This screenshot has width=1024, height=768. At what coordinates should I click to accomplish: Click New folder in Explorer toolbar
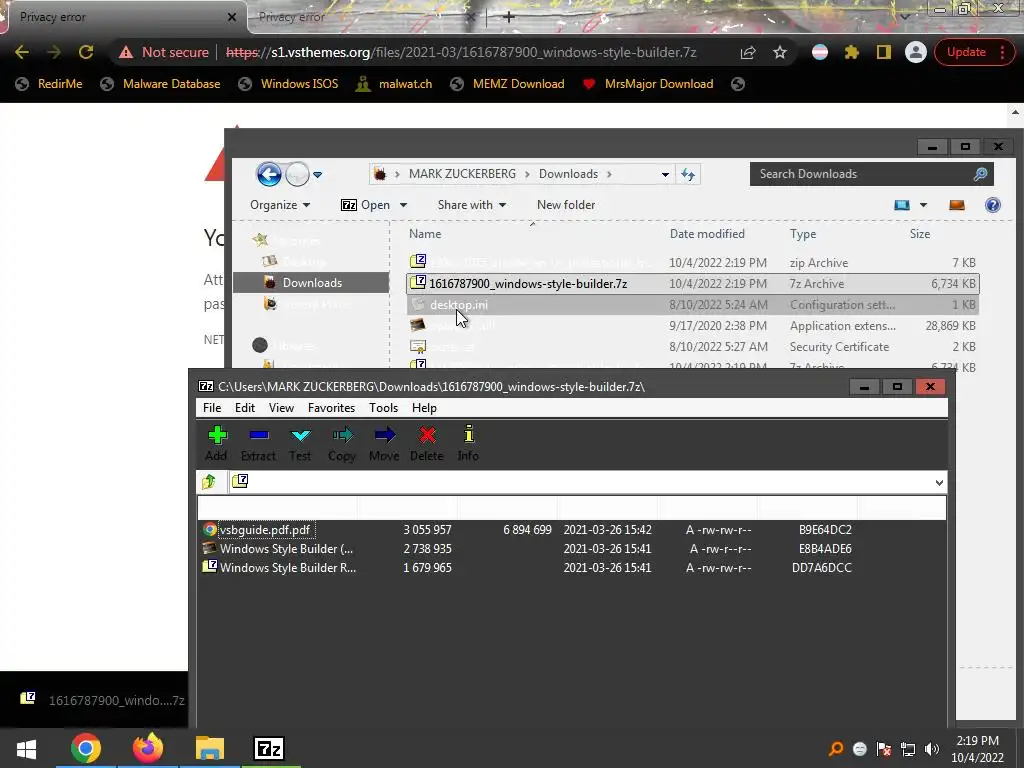566,205
